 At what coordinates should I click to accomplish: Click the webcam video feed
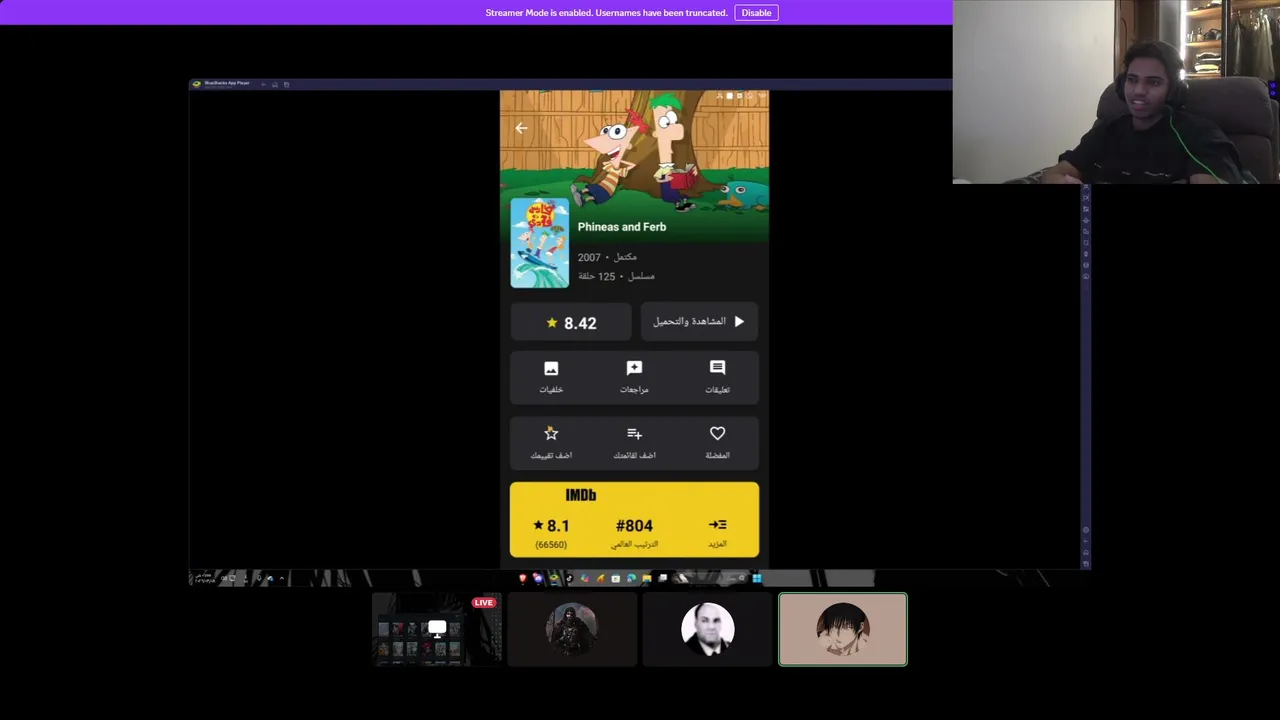pos(1116,92)
